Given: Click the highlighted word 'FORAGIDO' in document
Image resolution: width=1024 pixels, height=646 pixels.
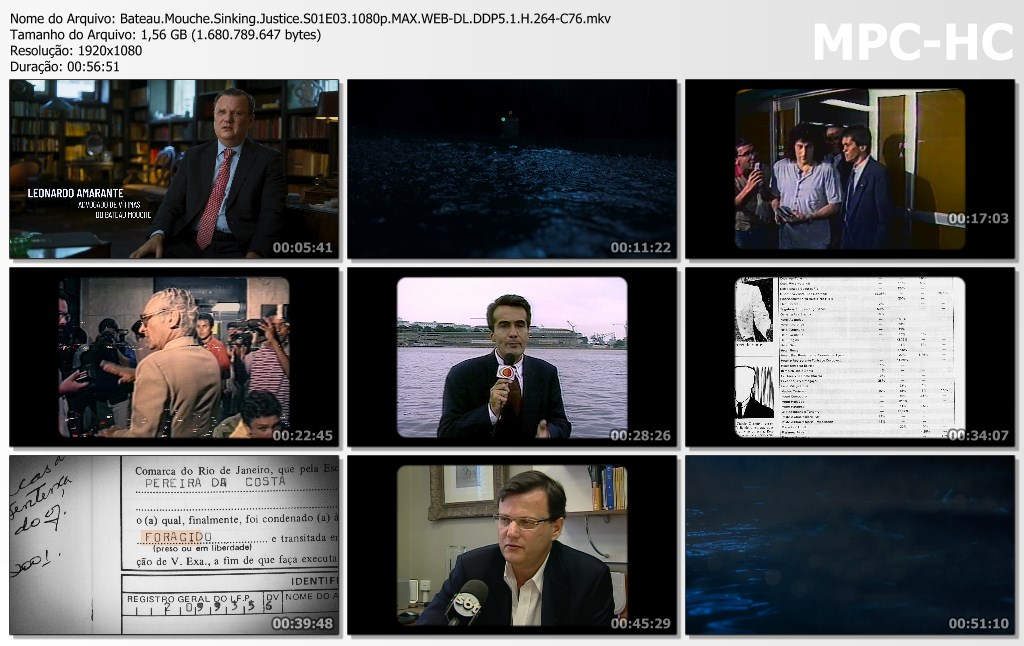Looking at the screenshot, I should (178, 537).
